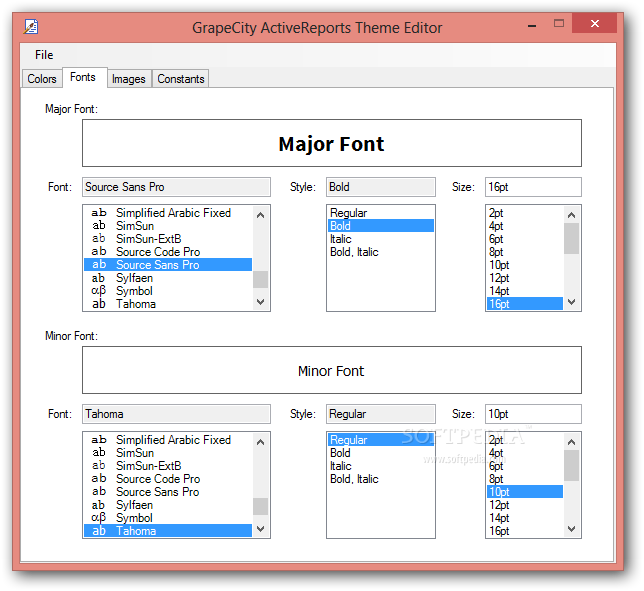
Task: Click the Minor Font size scrollbar thumb
Action: click(x=571, y=465)
